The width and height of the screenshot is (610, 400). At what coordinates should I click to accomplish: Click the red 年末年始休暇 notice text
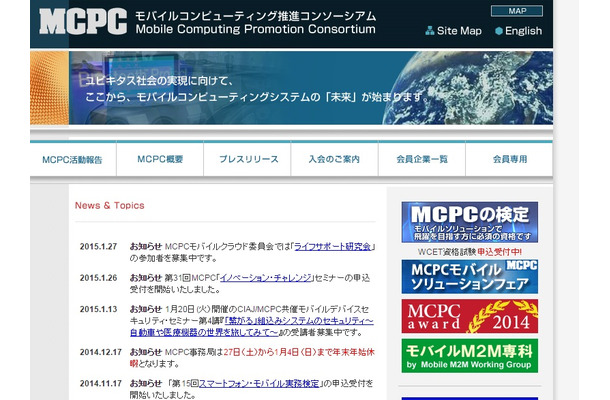pyautogui.click(x=252, y=358)
